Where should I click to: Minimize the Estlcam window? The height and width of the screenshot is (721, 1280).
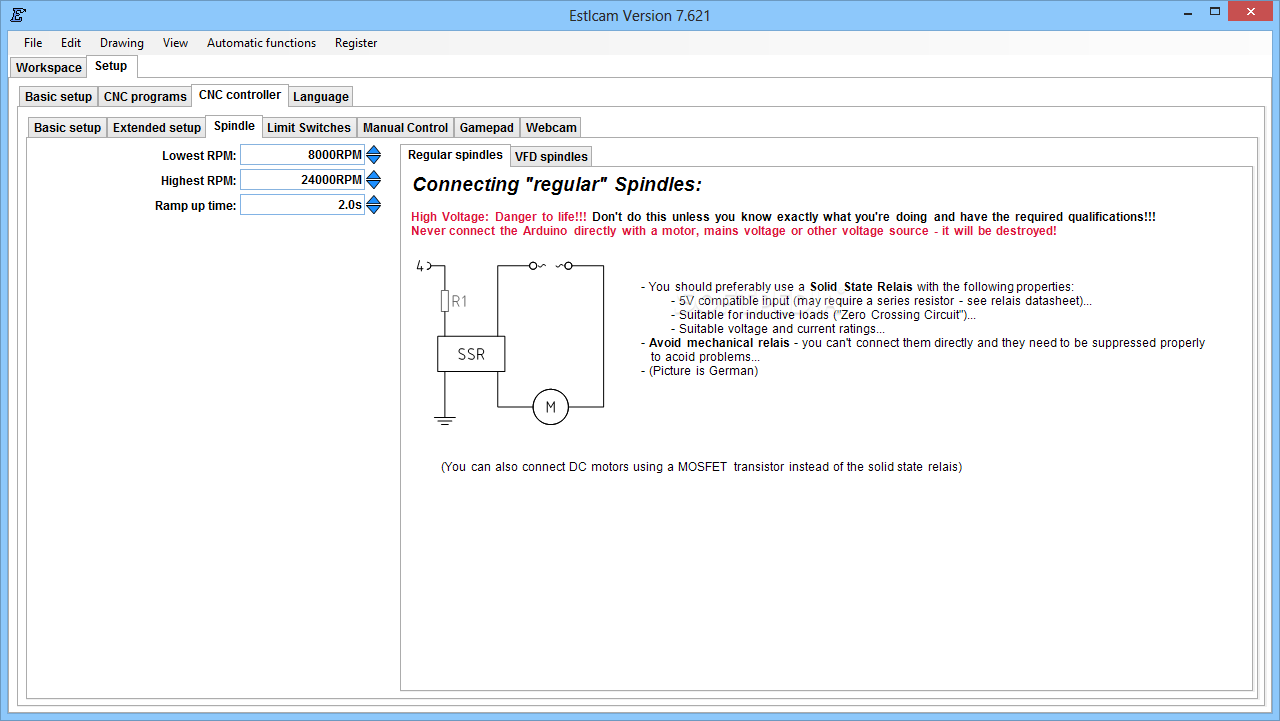(1187, 13)
